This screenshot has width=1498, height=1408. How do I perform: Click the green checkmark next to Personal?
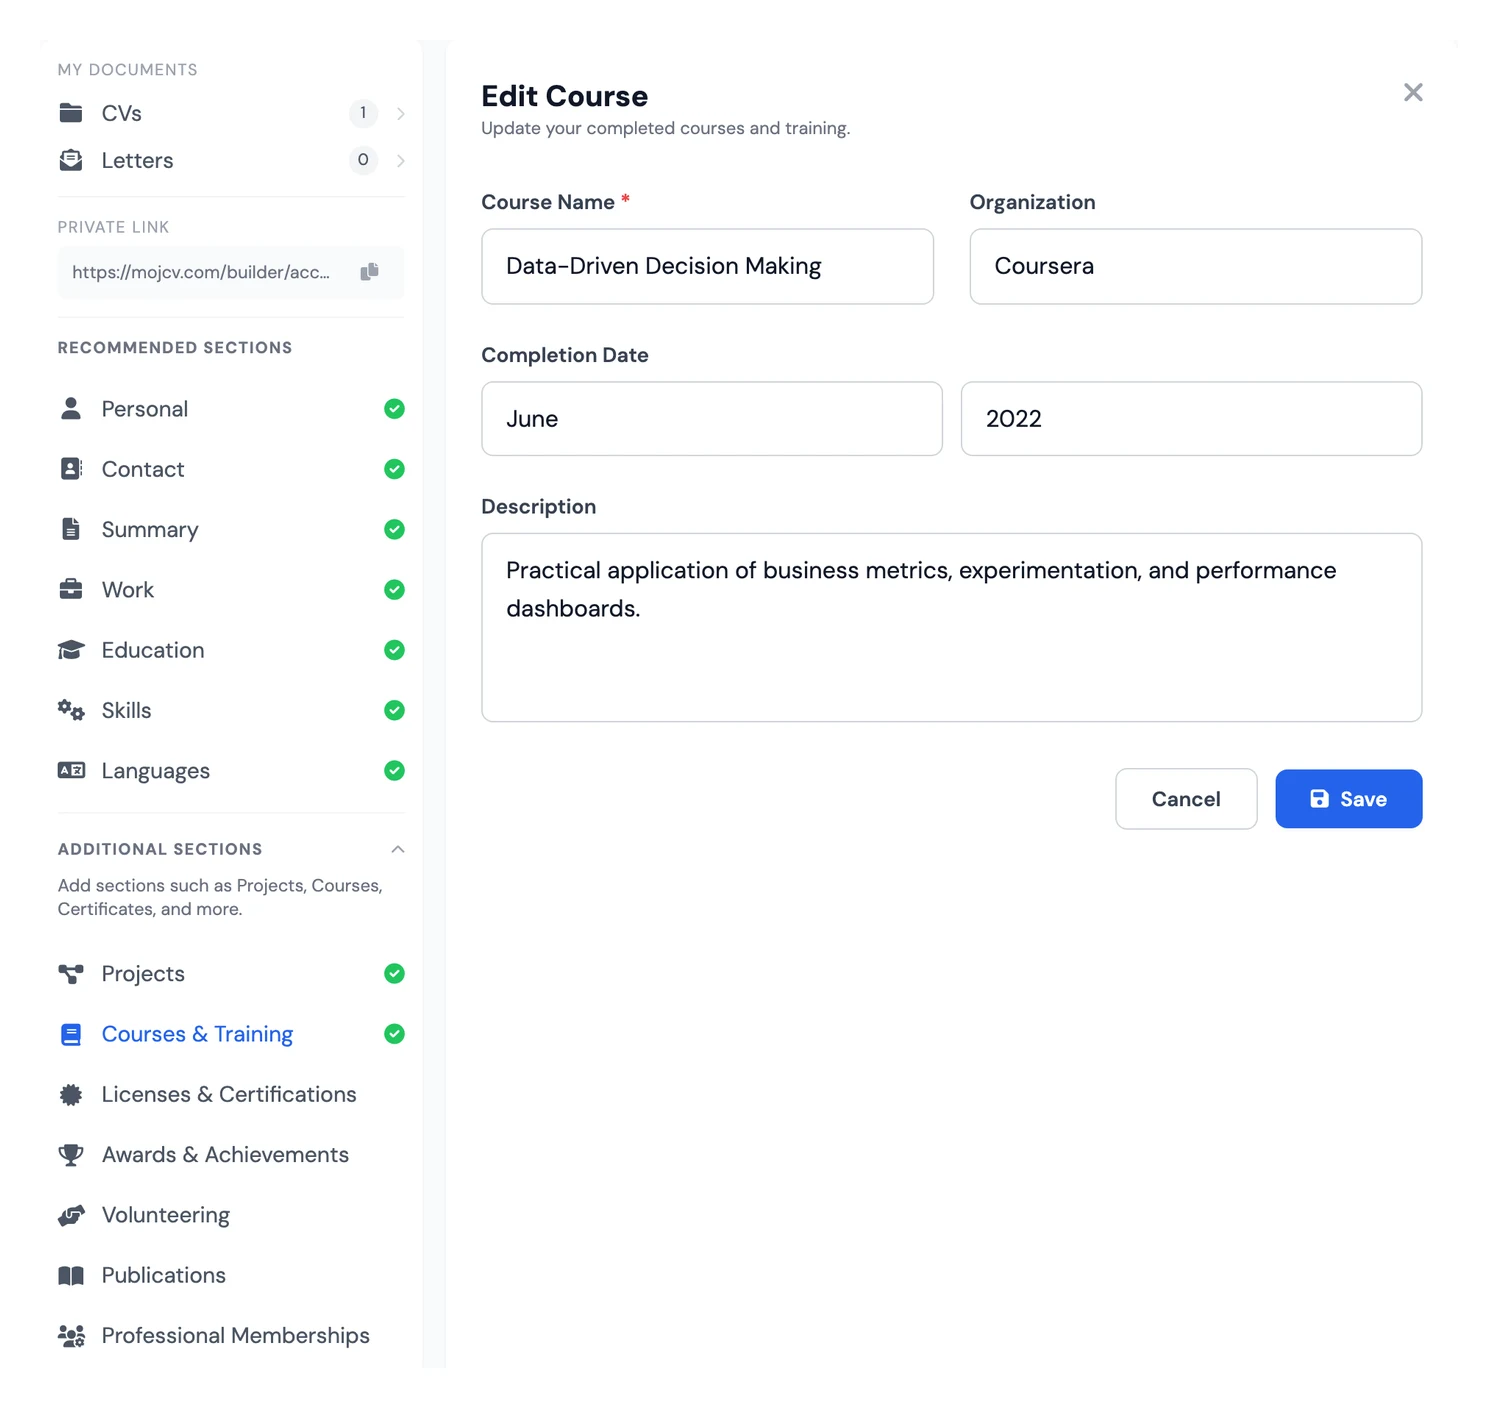tap(395, 408)
